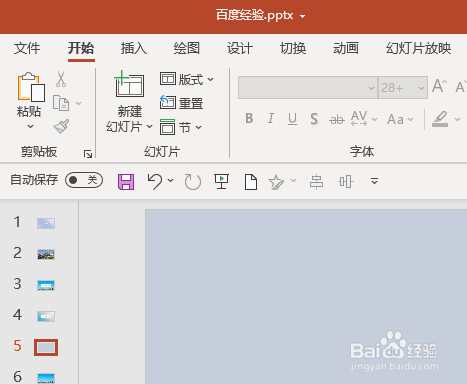Expand the 新建幻灯片 dropdown arrow
This screenshot has width=467, height=384.
[150, 127]
